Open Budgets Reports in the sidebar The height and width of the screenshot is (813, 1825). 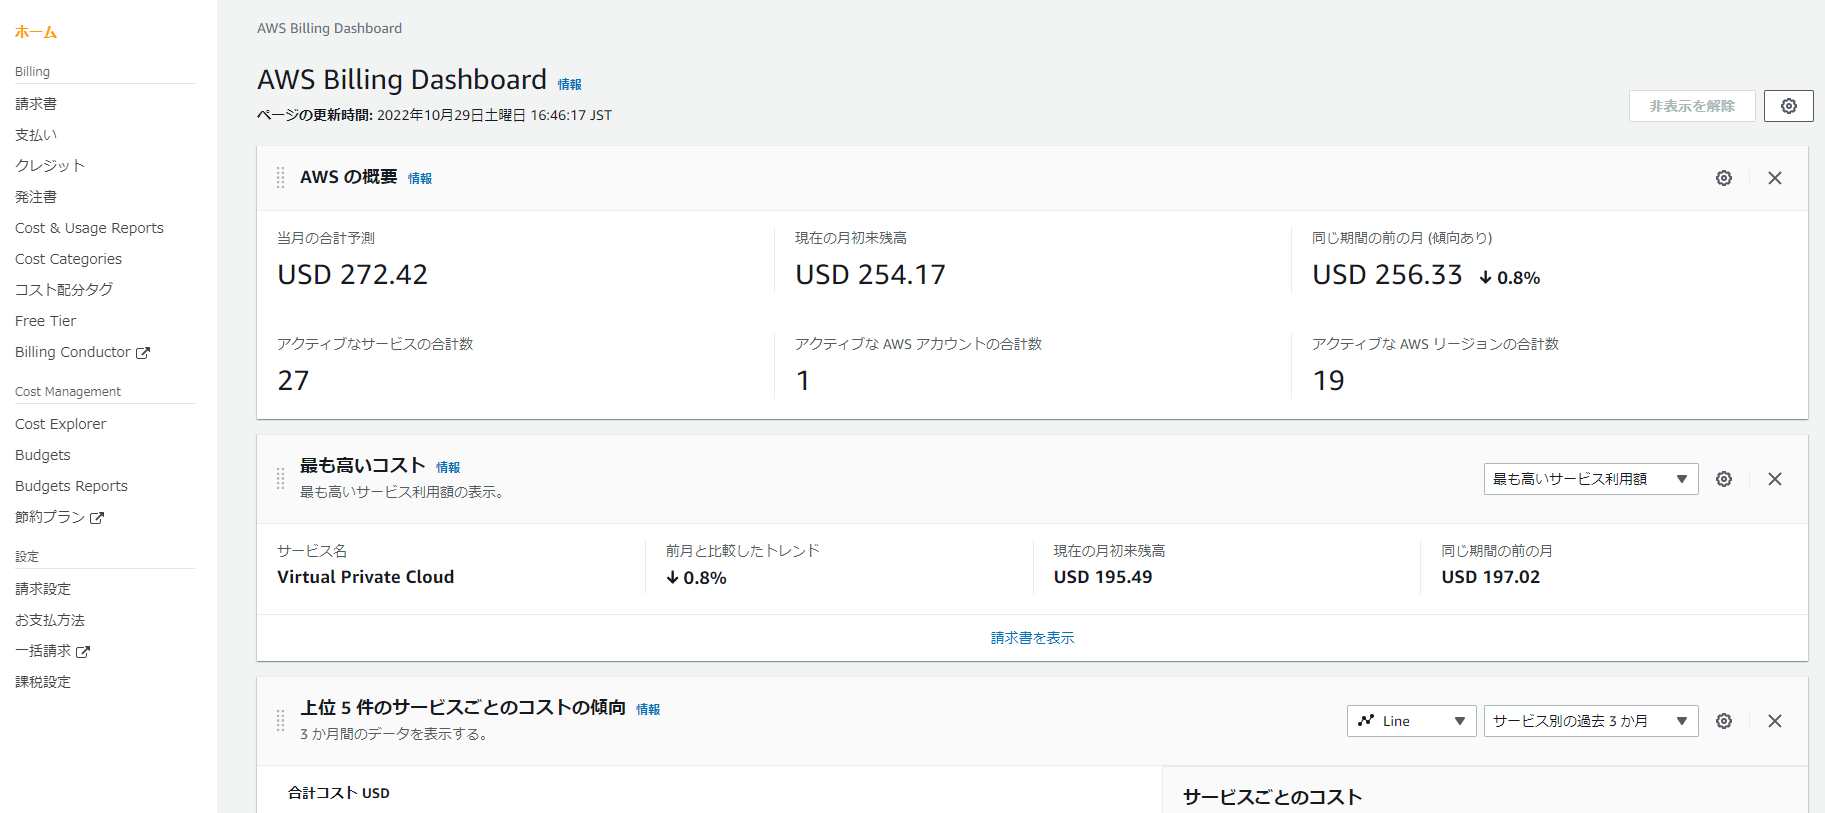point(71,486)
